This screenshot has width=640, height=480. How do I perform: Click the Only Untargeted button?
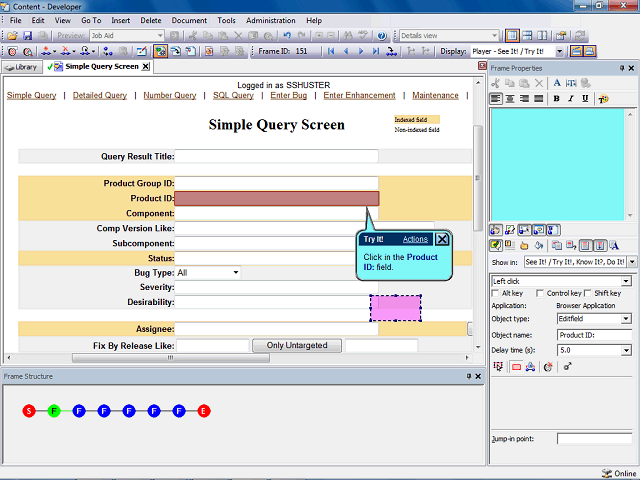pos(297,346)
